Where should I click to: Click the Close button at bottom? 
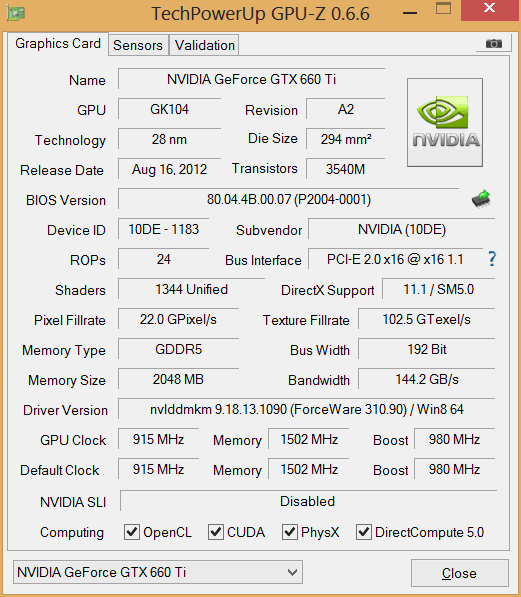[x=460, y=573]
